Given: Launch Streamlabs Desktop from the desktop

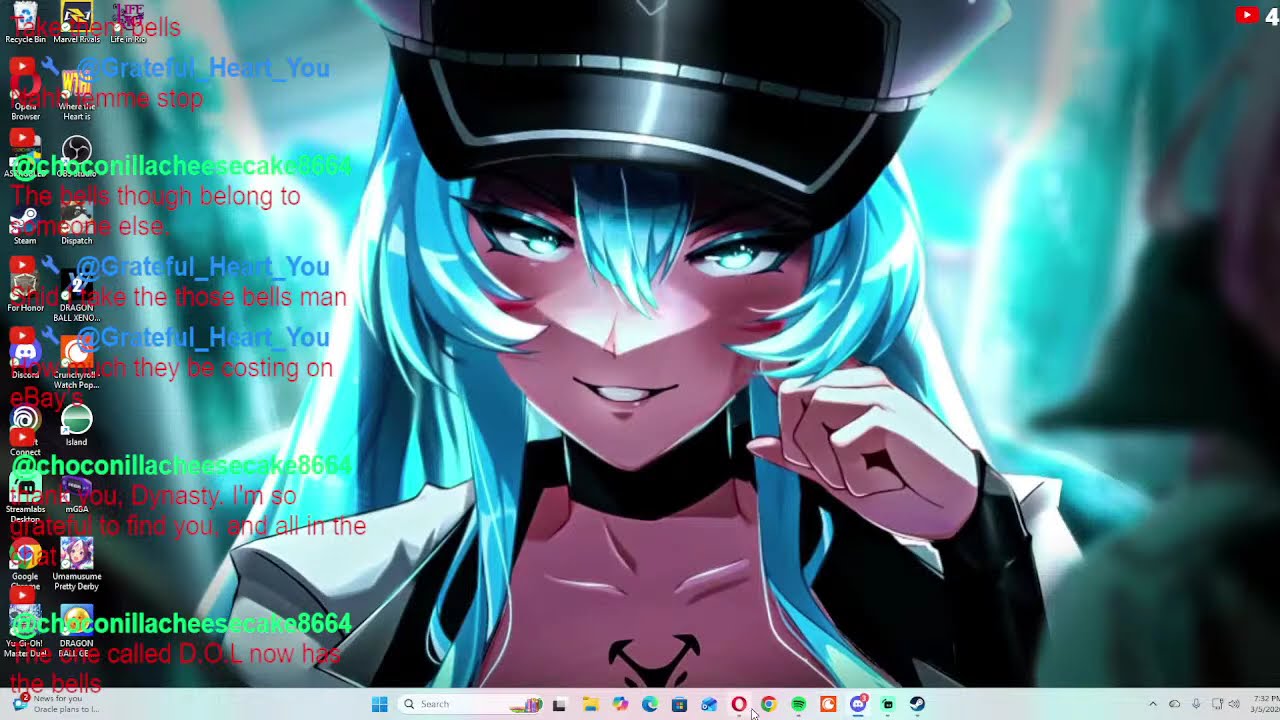Looking at the screenshot, I should pyautogui.click(x=25, y=497).
